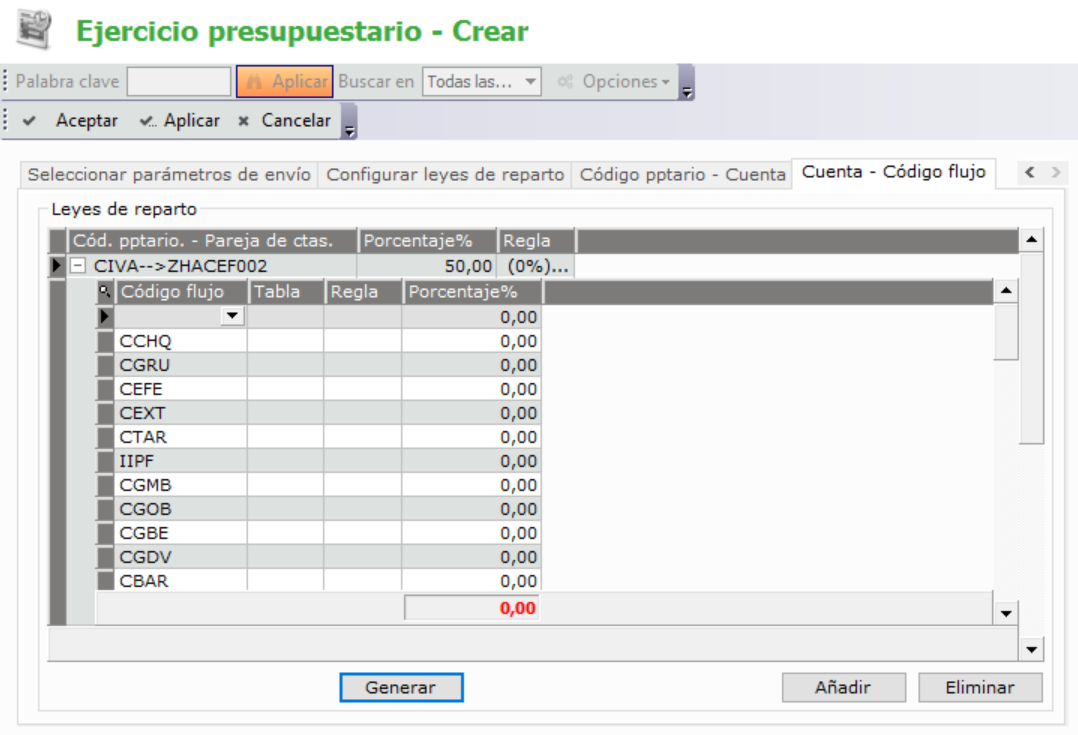Viewport: 1078px width, 735px height.
Task: Click the Eliminar button
Action: tap(980, 688)
